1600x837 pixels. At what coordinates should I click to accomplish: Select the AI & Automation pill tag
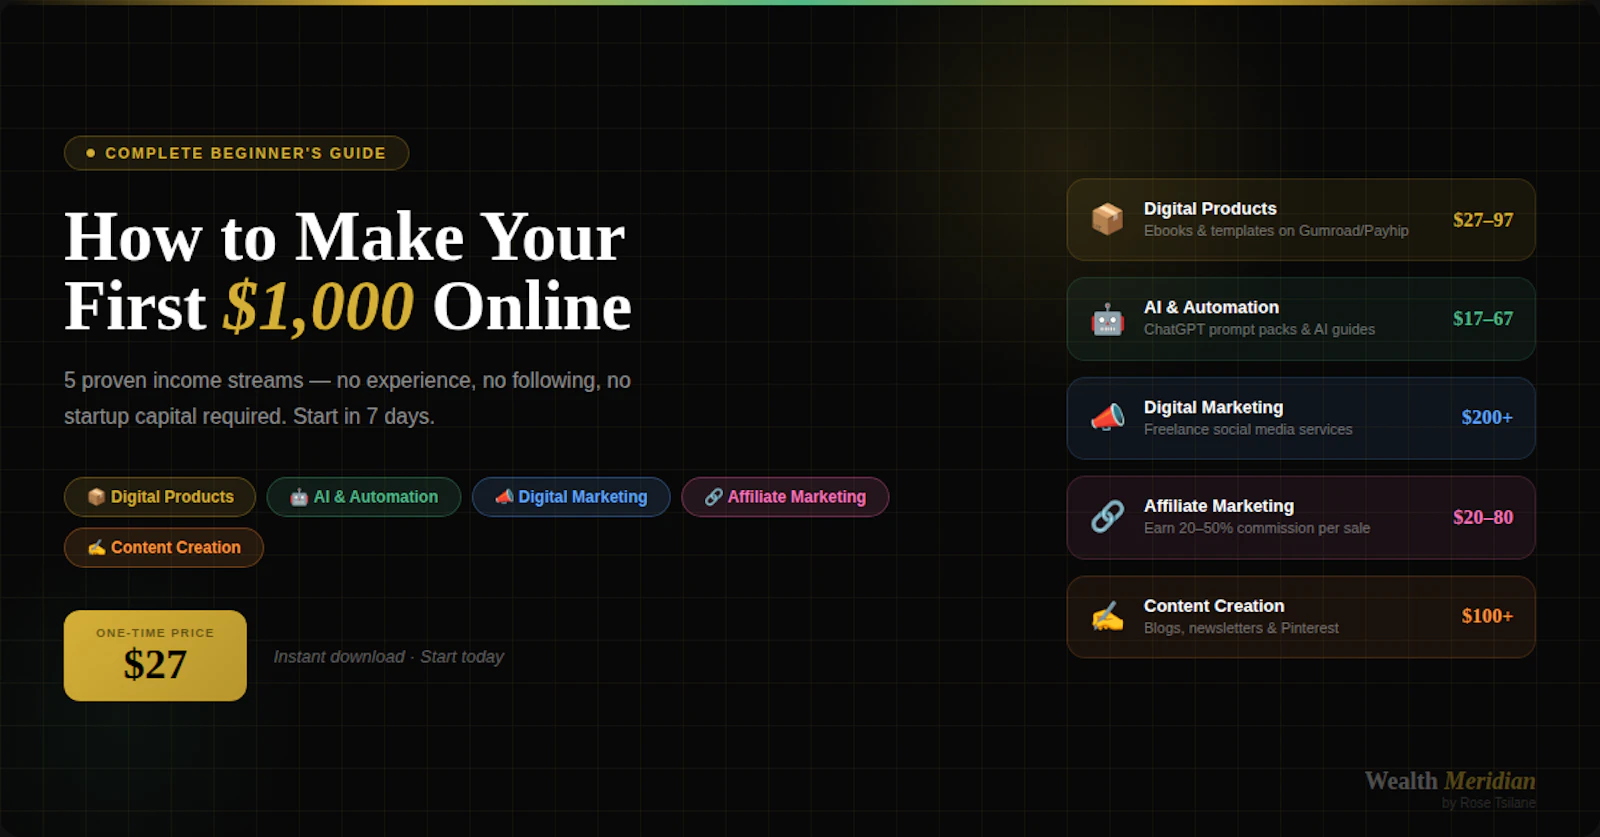(364, 497)
